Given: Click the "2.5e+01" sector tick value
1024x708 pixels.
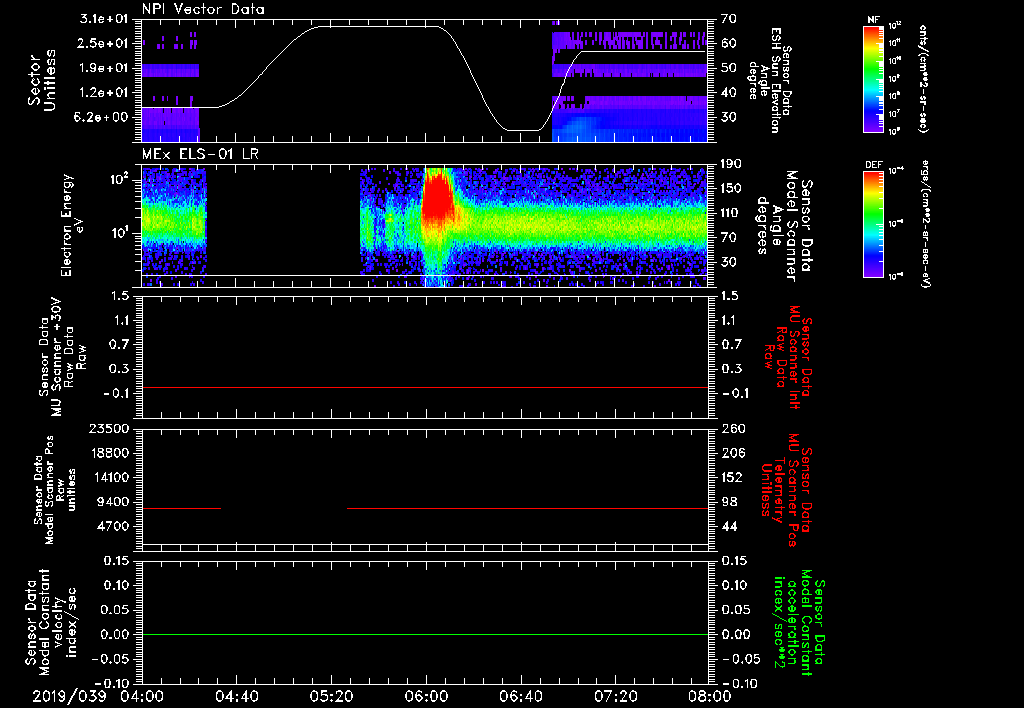Looking at the screenshot, I should tap(104, 43).
